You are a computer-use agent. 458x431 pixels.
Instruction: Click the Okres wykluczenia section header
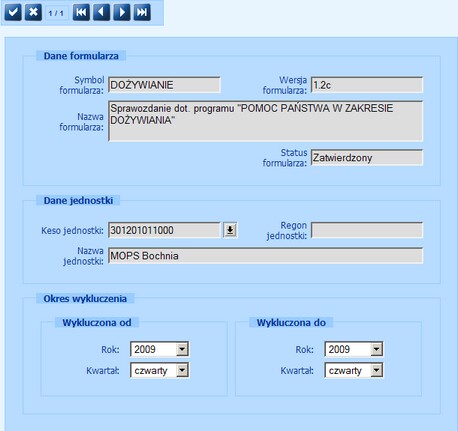click(85, 298)
